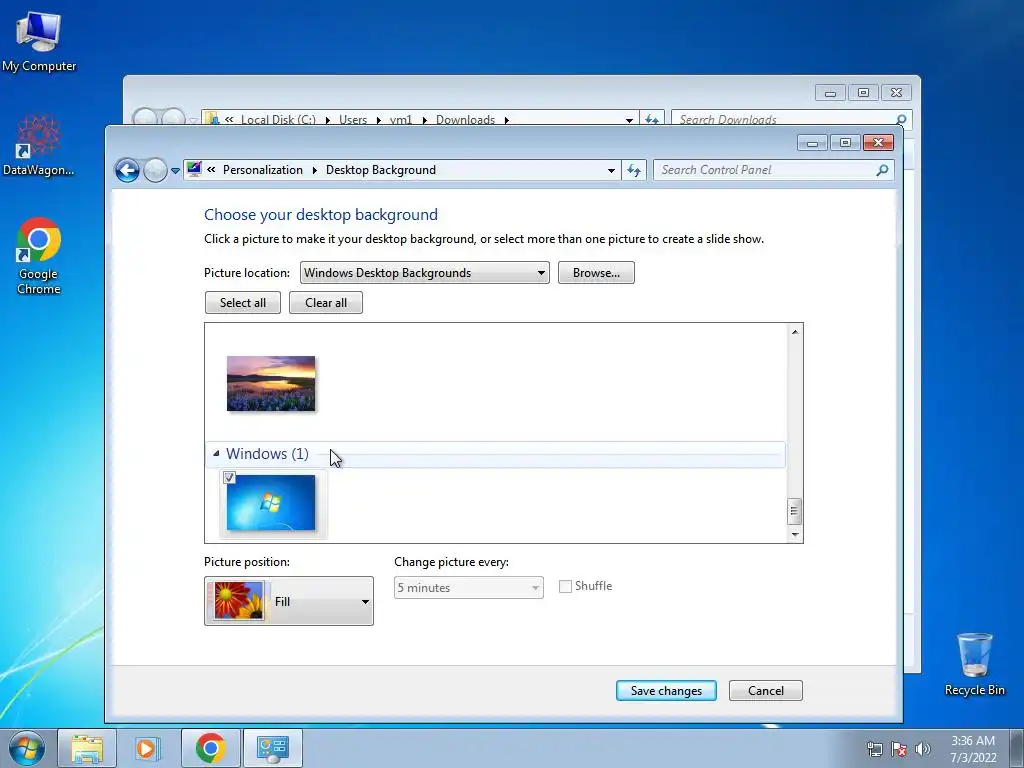This screenshot has width=1024, height=768.
Task: Open Windows Explorer from the taskbar
Action: 87,748
